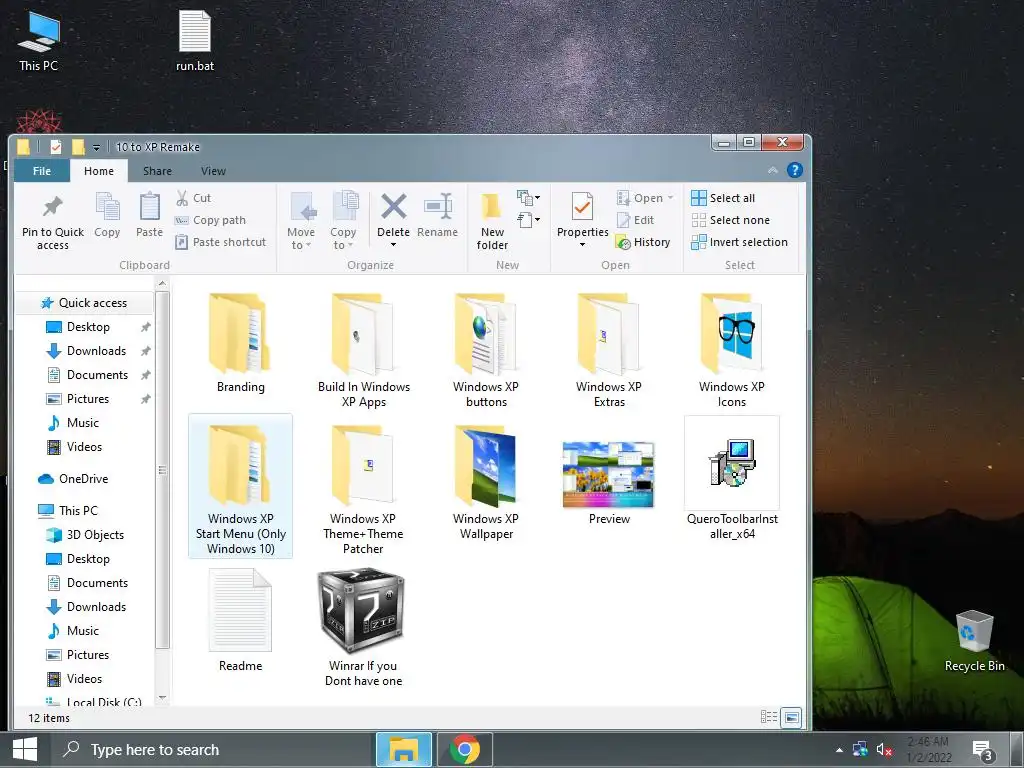Switch to the Share ribbon tab
This screenshot has width=1024, height=768.
point(157,171)
